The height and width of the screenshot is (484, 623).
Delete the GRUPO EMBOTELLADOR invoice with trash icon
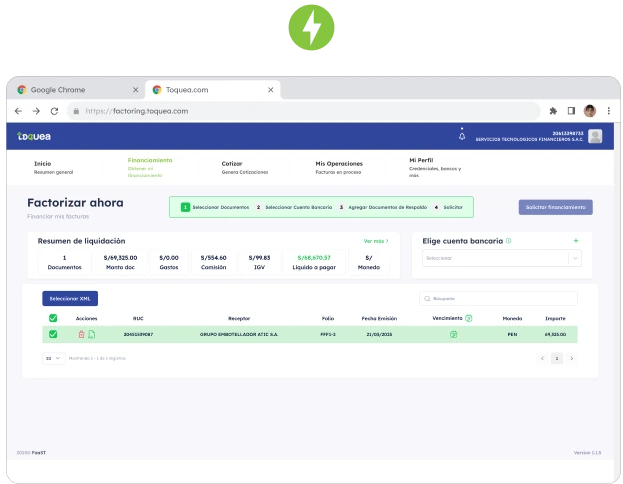pyautogui.click(x=82, y=334)
